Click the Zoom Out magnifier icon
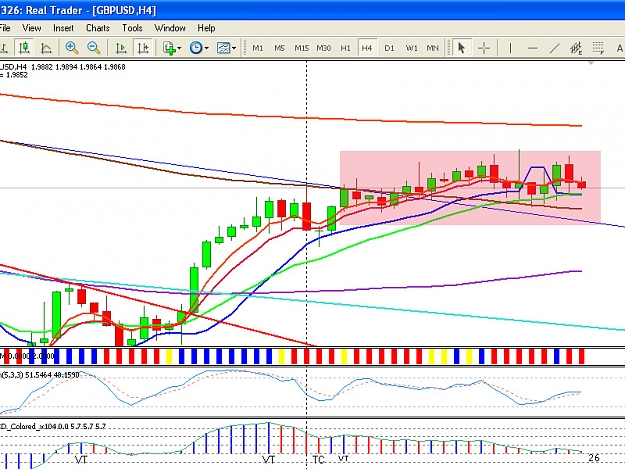The width and height of the screenshot is (625, 469). click(94, 48)
